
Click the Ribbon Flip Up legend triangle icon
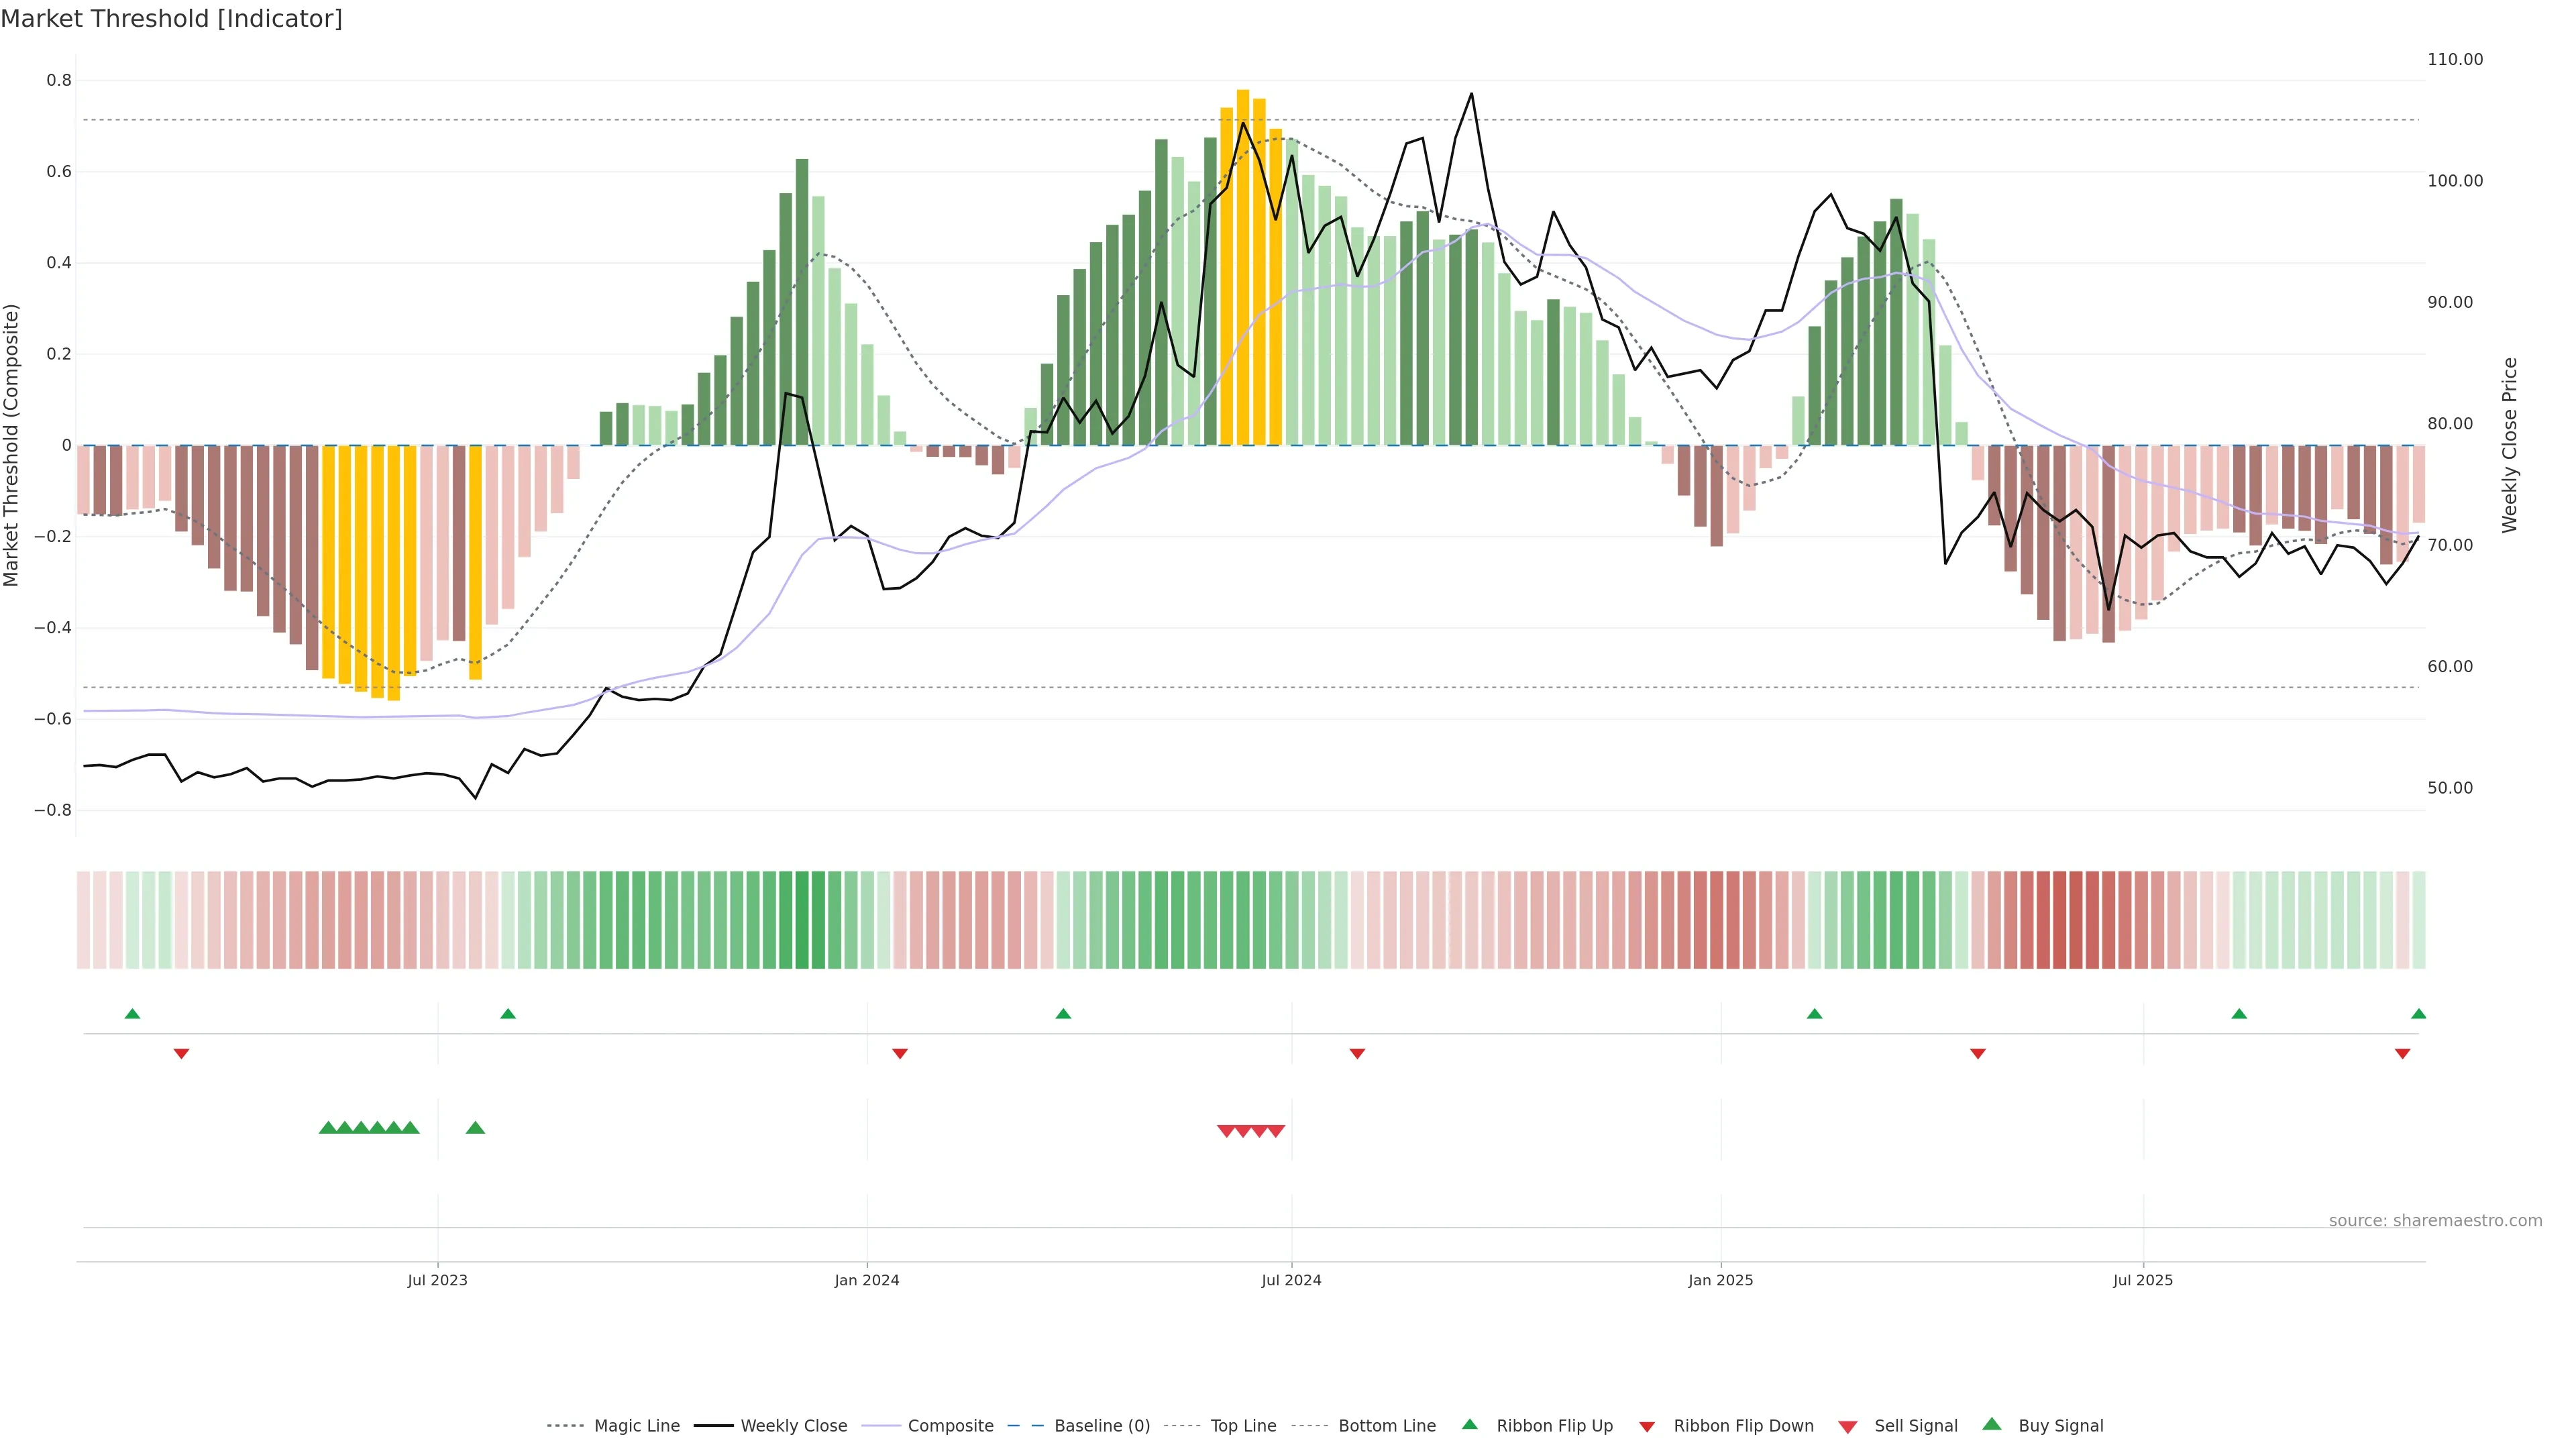click(x=1469, y=1424)
